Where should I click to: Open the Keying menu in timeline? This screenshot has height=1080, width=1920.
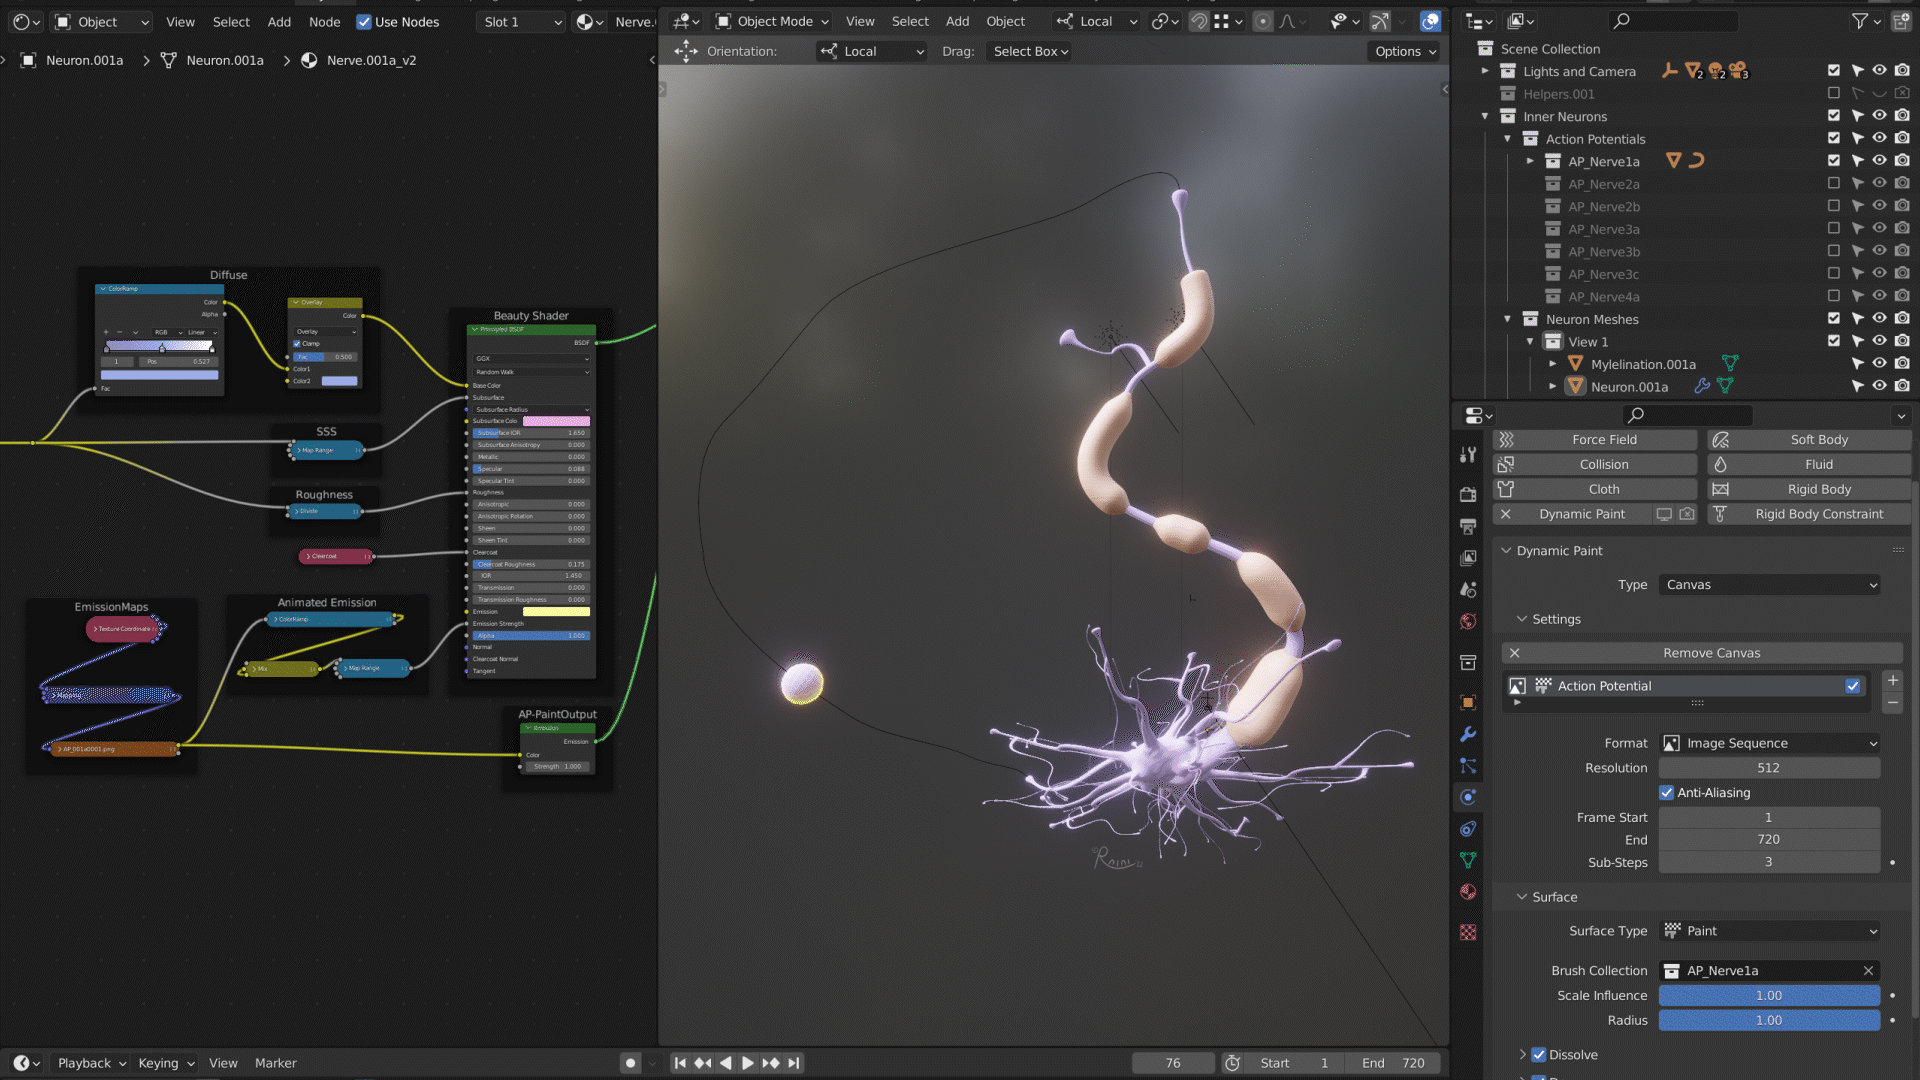(x=165, y=1063)
